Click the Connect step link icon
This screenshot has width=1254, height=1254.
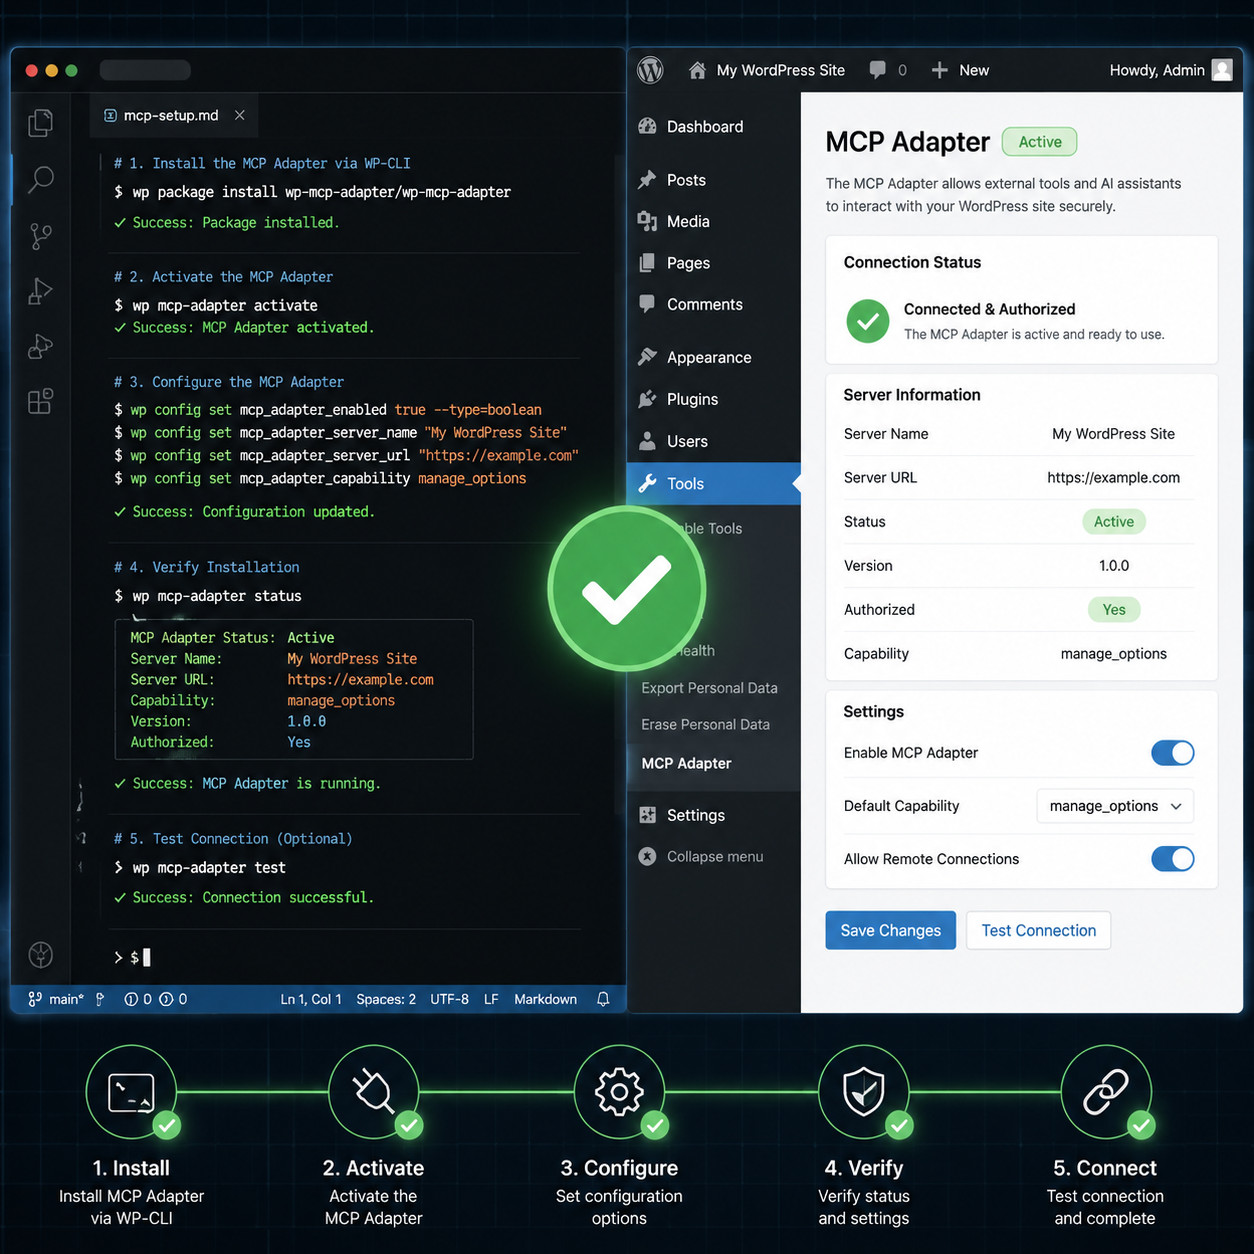(1106, 1092)
